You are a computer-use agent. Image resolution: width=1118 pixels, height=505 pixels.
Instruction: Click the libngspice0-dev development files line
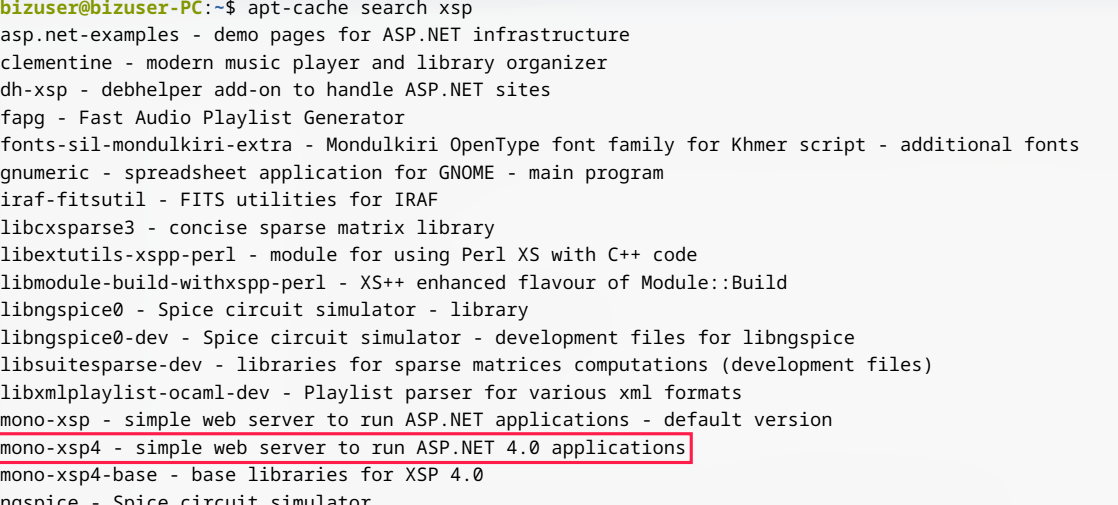click(427, 337)
